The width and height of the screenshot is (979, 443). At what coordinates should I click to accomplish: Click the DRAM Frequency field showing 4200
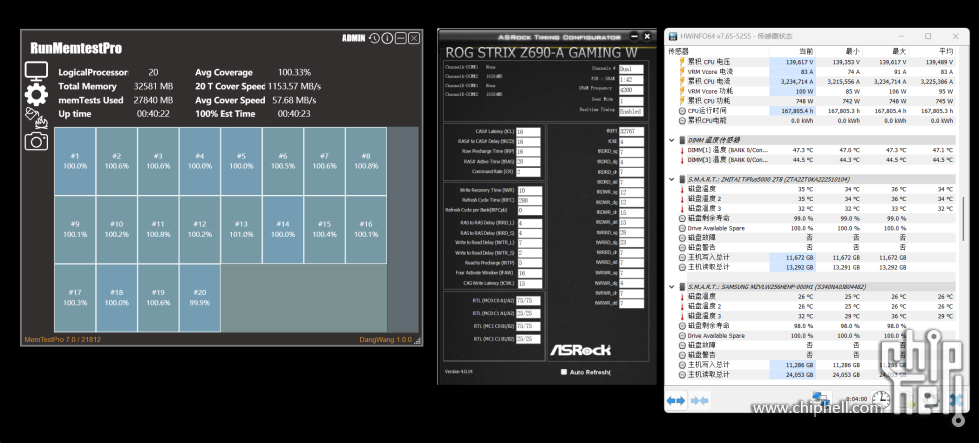(630, 89)
